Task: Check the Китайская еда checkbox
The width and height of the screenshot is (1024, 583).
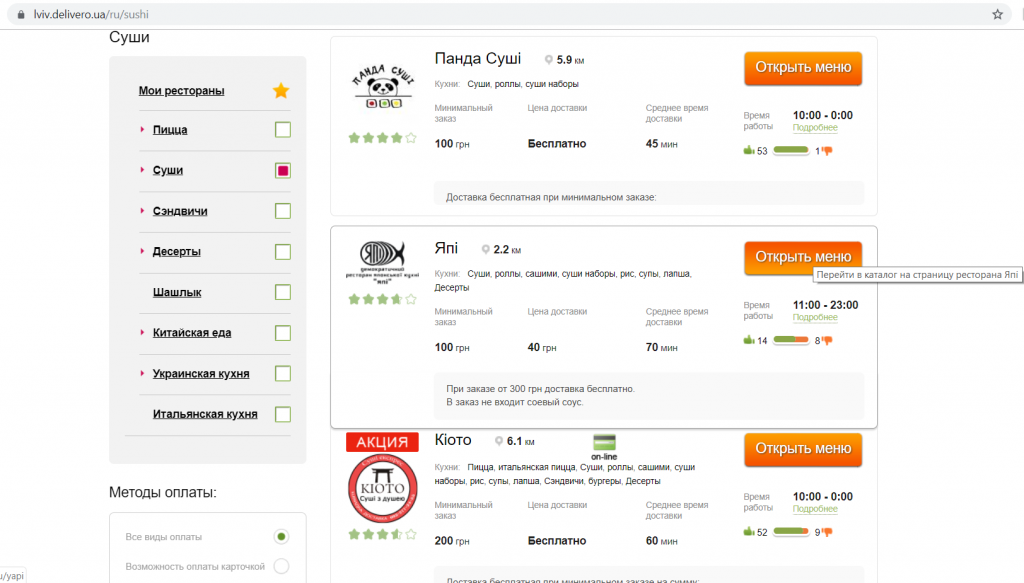Action: pyautogui.click(x=283, y=333)
